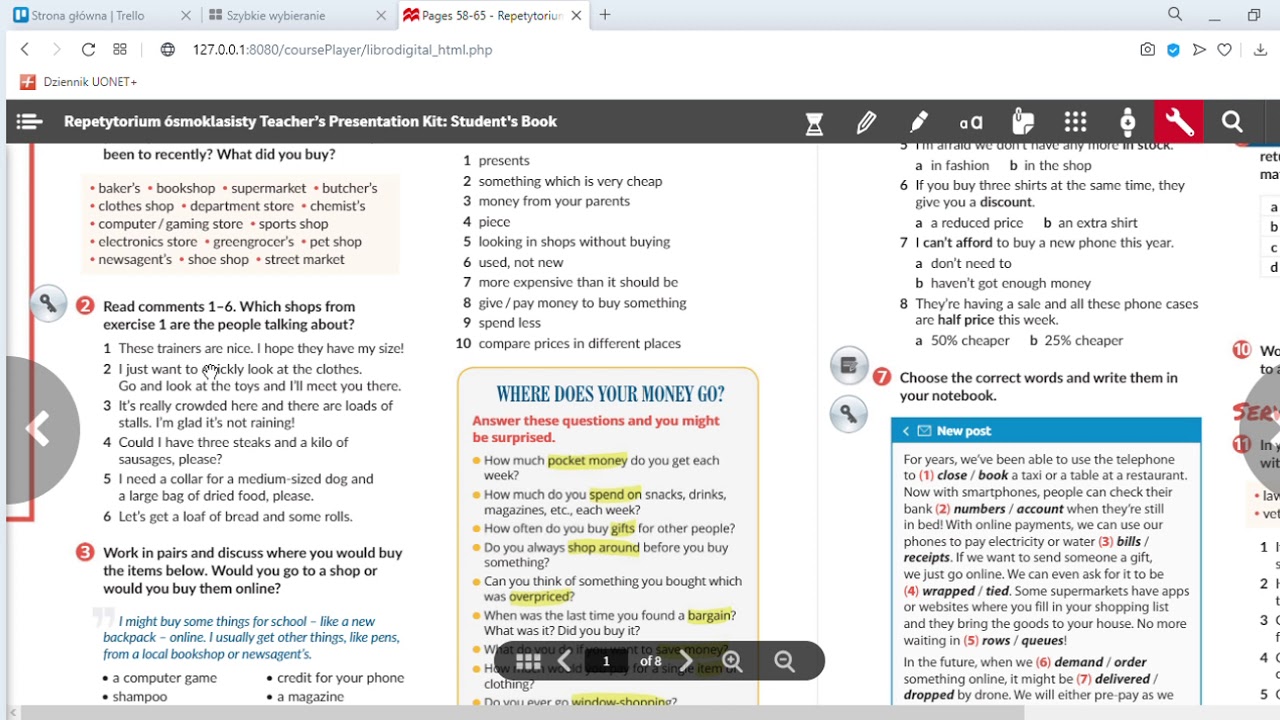Take a snapshot with camera icon

pyautogui.click(x=1147, y=50)
